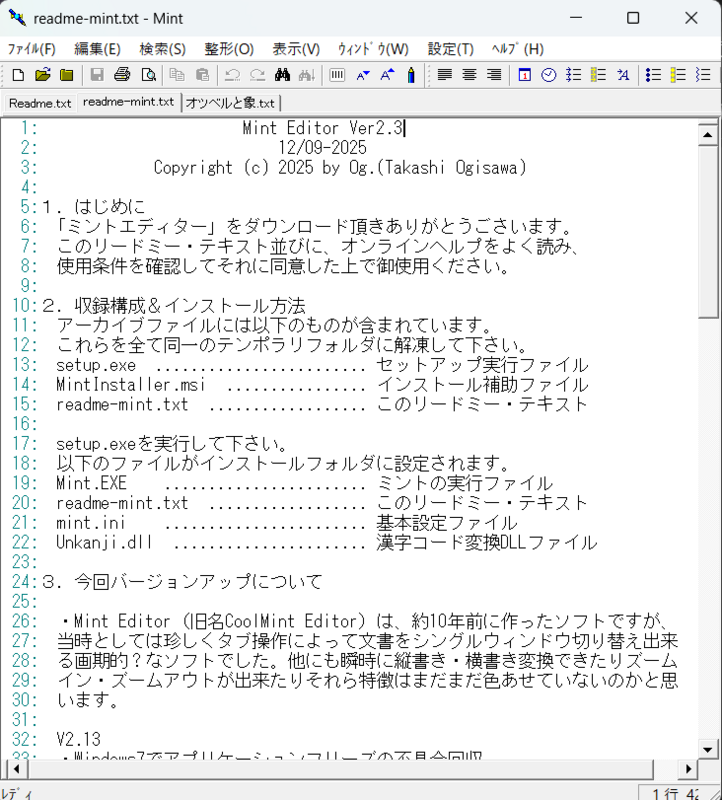
Task: Click the New file toolbar icon
Action: [18, 75]
